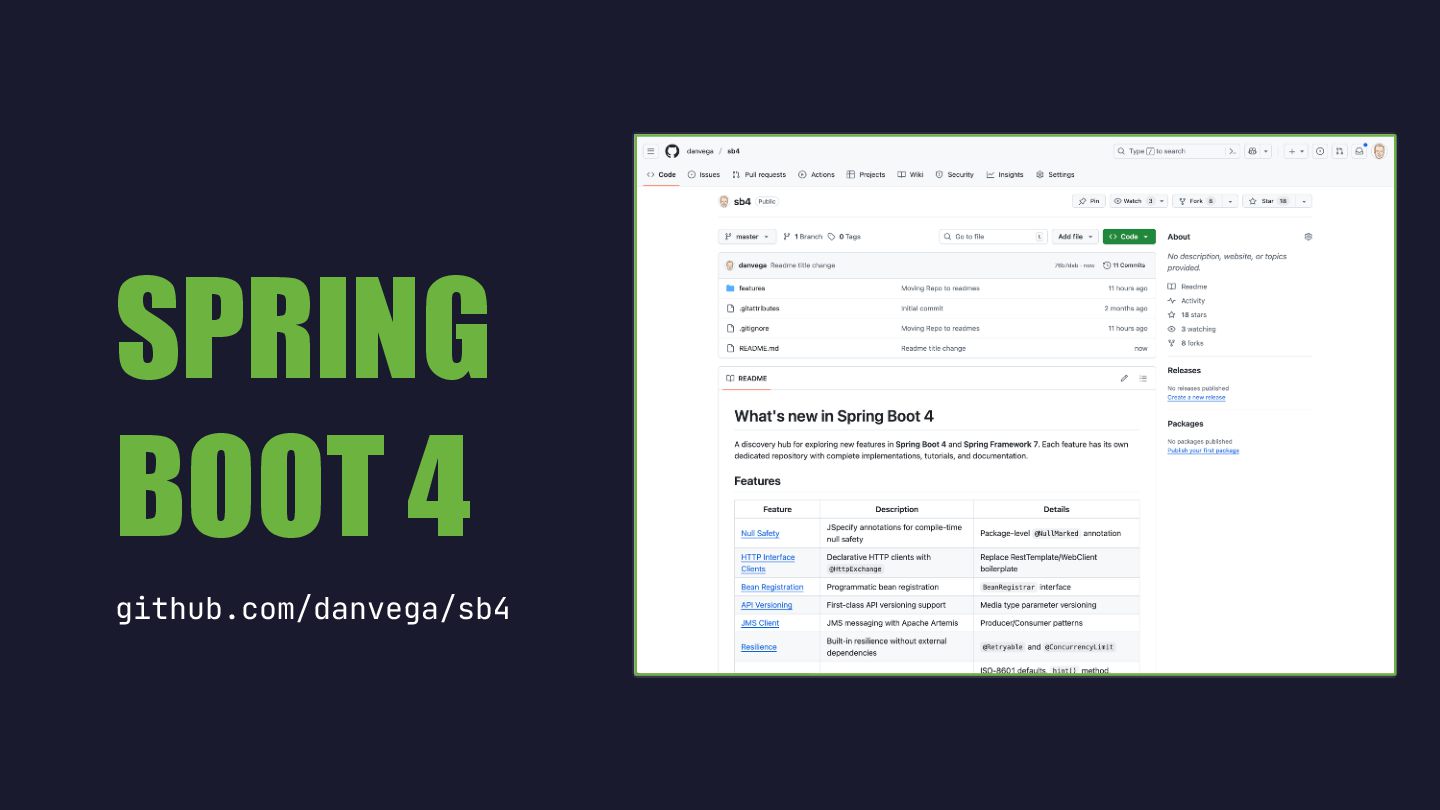
Task: Click Publish your first package link
Action: [x=1203, y=451]
